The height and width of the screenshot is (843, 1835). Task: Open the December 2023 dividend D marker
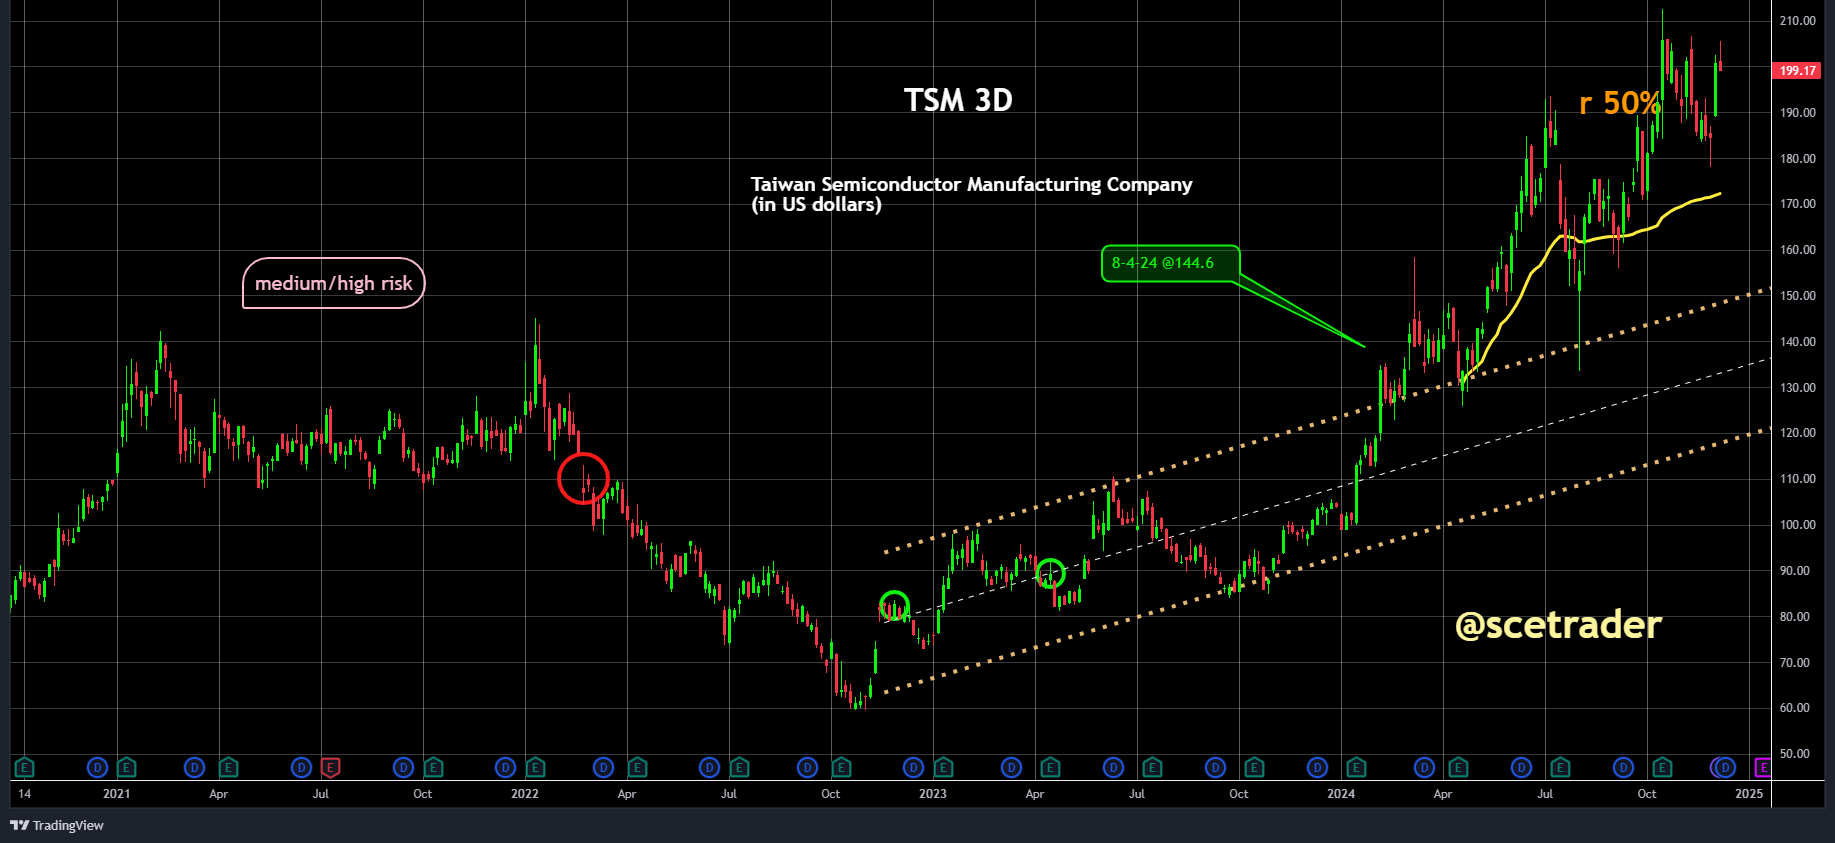coord(1317,768)
